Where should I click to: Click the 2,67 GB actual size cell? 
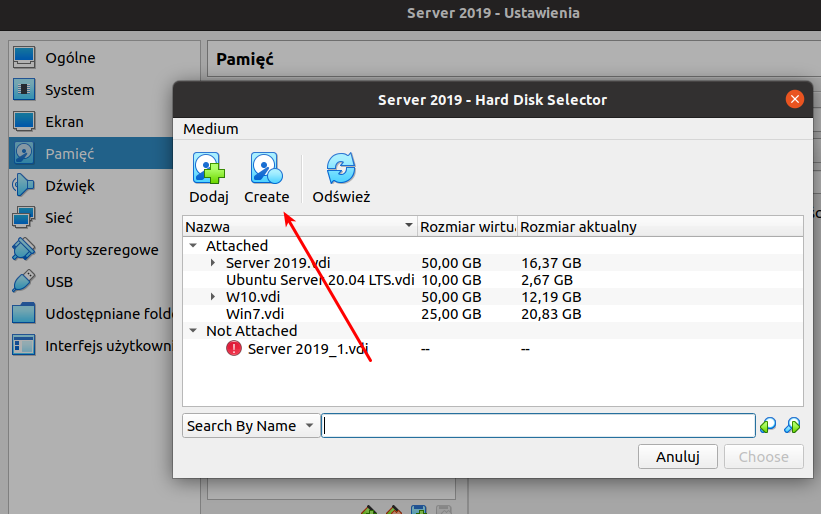(547, 280)
